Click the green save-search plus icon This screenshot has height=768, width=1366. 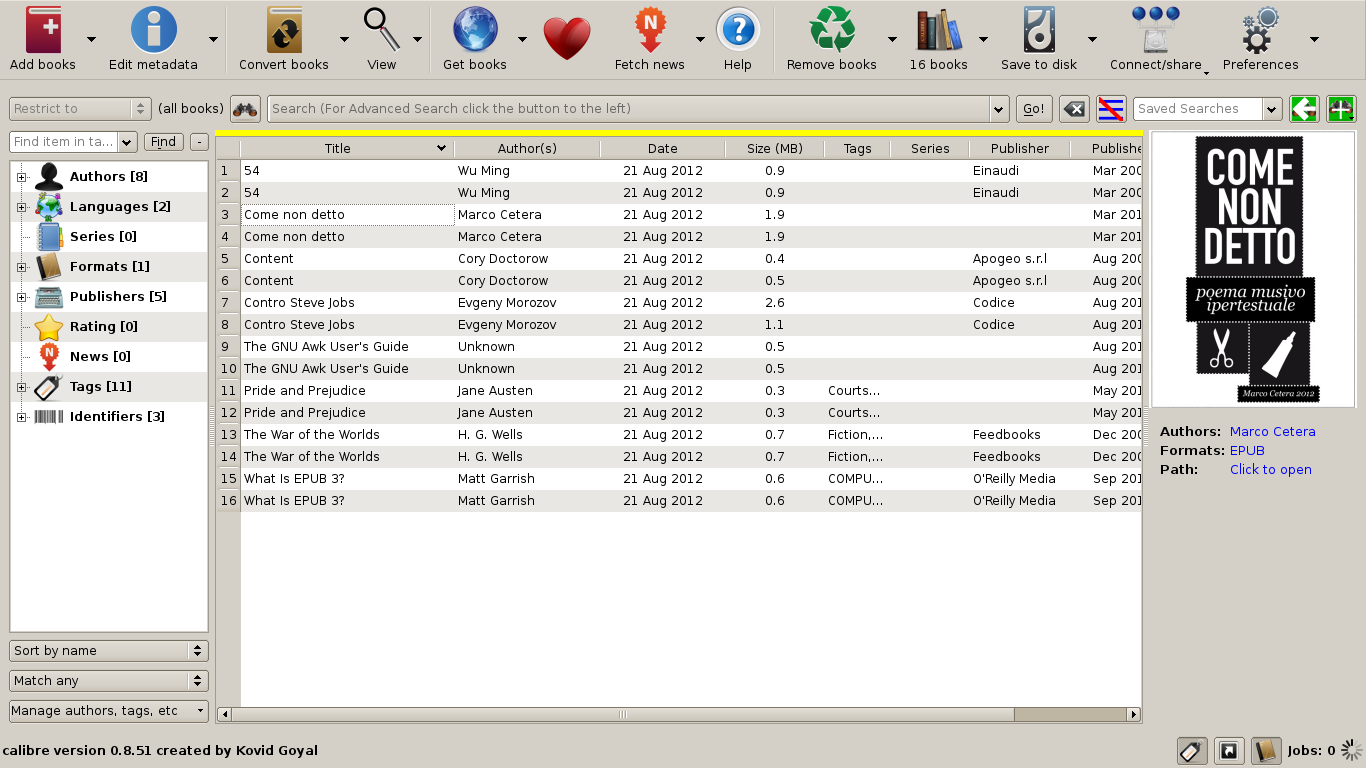coord(1341,109)
